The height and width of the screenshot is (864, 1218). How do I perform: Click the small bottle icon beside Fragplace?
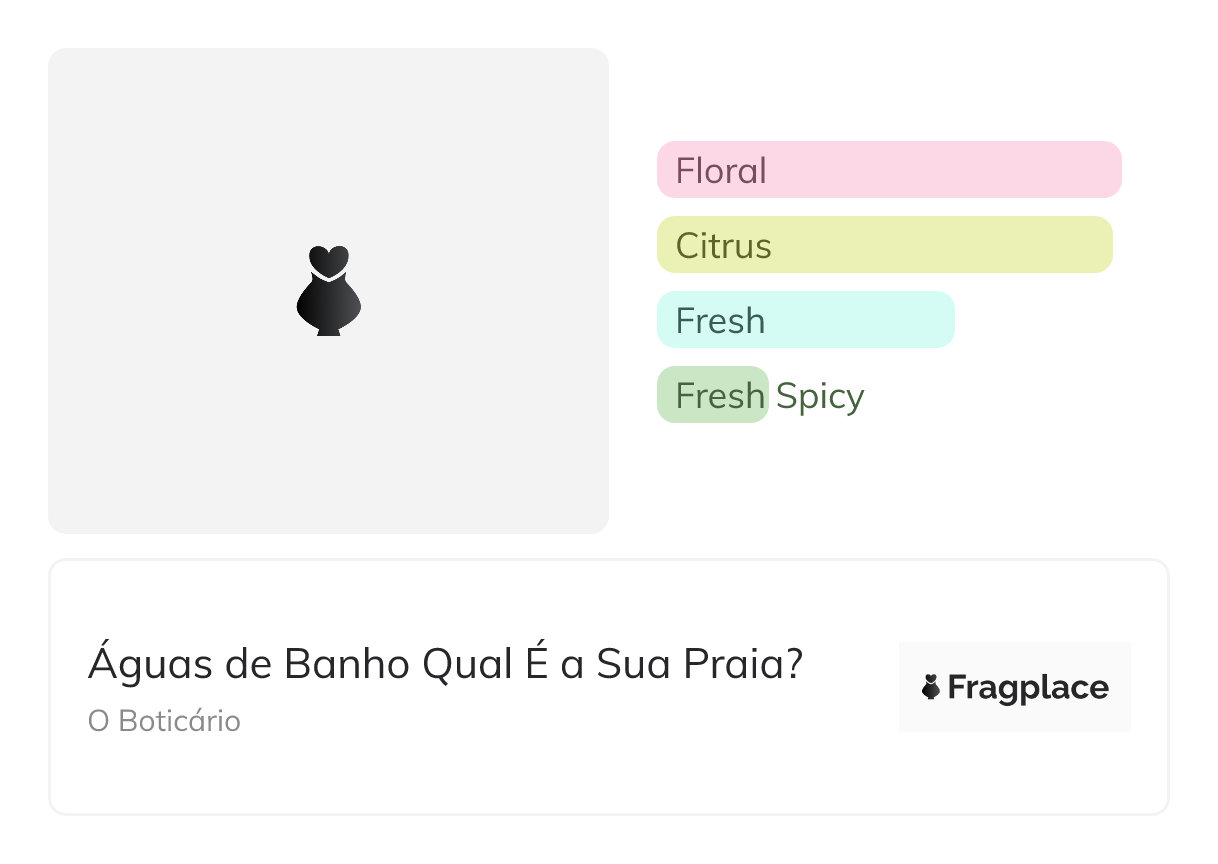[931, 687]
